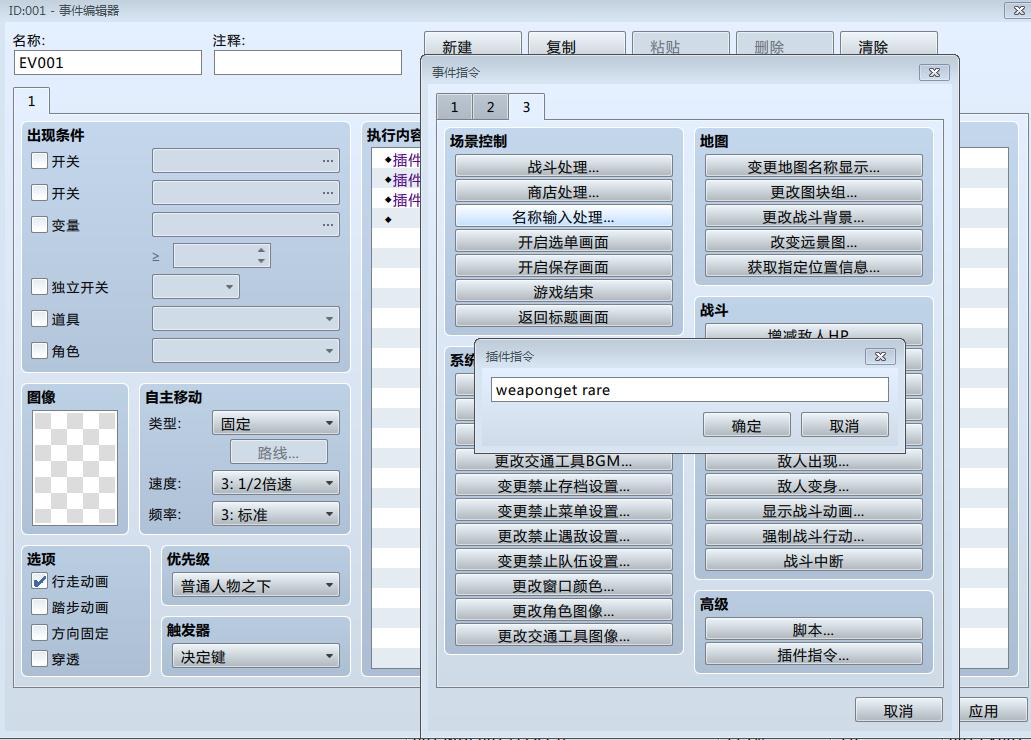Uncheck the 行走动画 option
The image size is (1031, 740).
(39, 581)
